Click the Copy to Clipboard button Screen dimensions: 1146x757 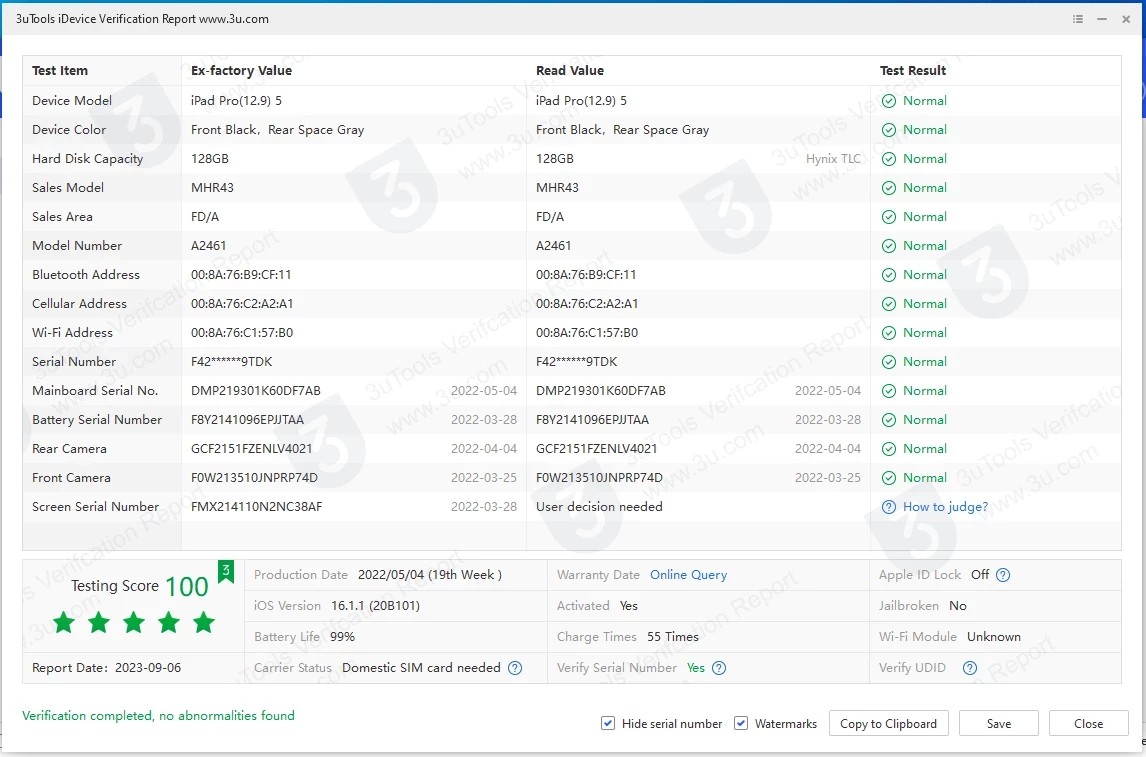click(x=889, y=723)
